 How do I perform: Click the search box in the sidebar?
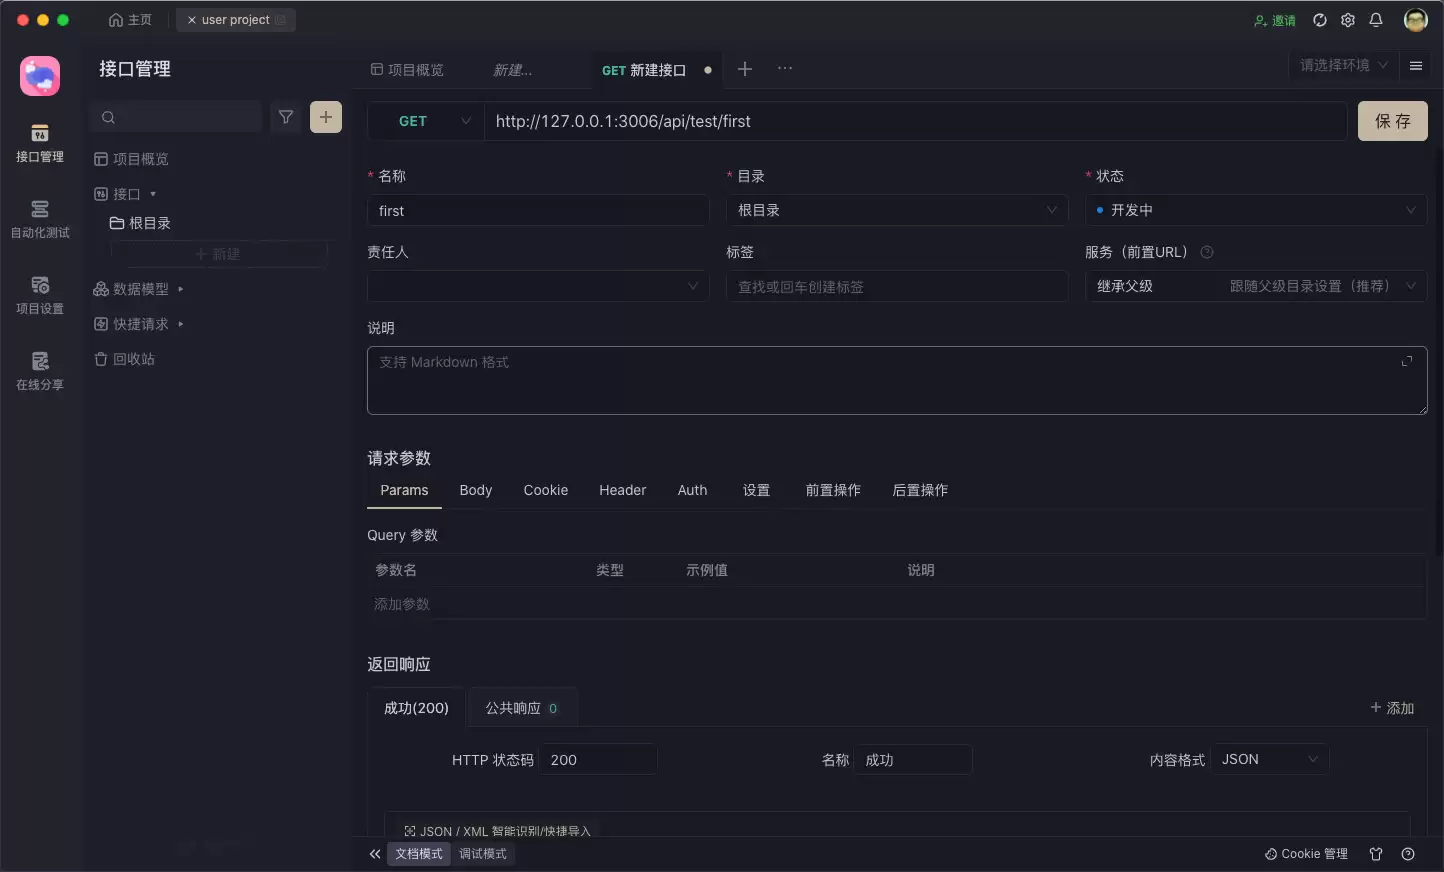[x=176, y=117]
